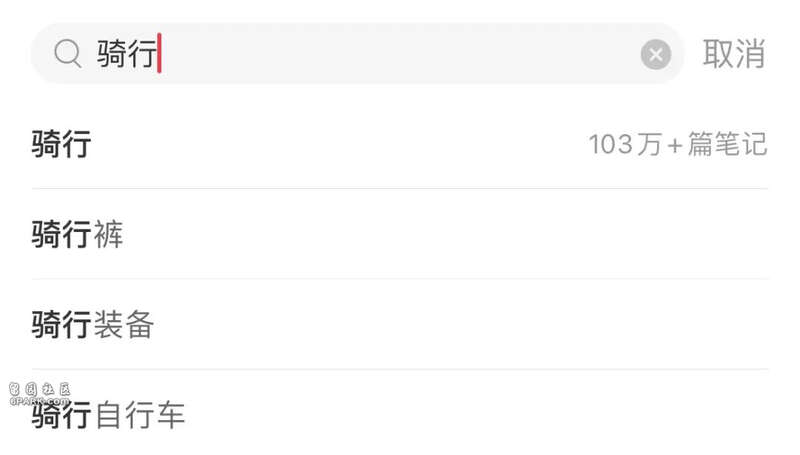Click blank space in the 骑行裤 row
Screen dimensions: 800x455
coord(445,234)
